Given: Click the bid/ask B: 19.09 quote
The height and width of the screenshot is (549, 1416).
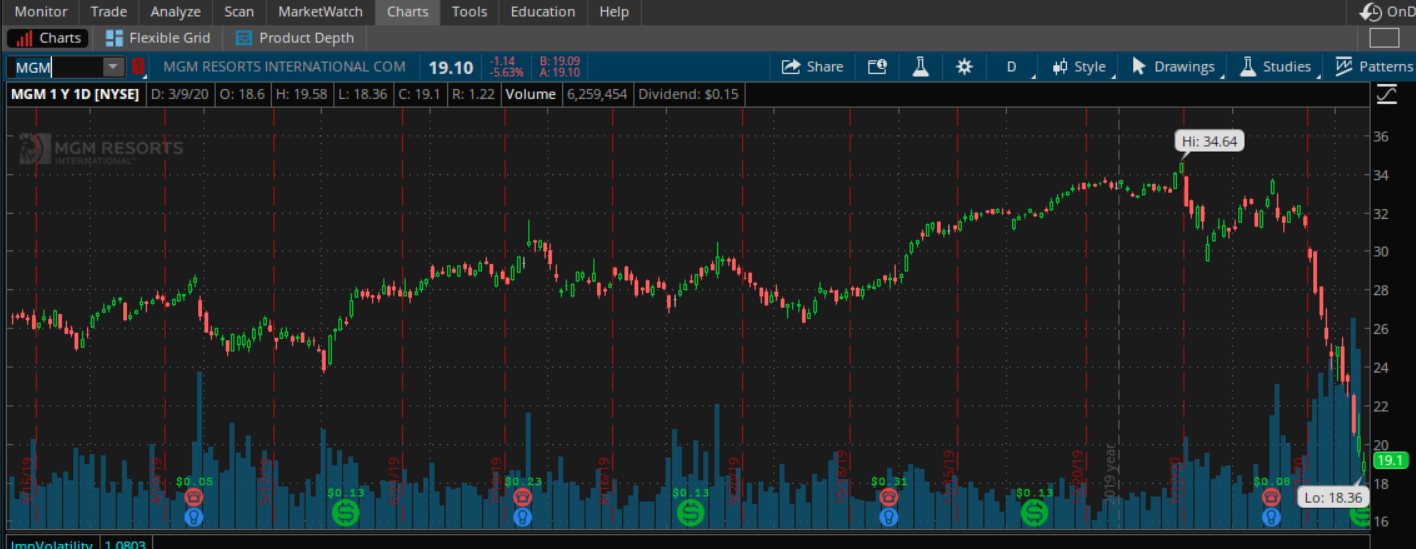Looking at the screenshot, I should point(559,60).
